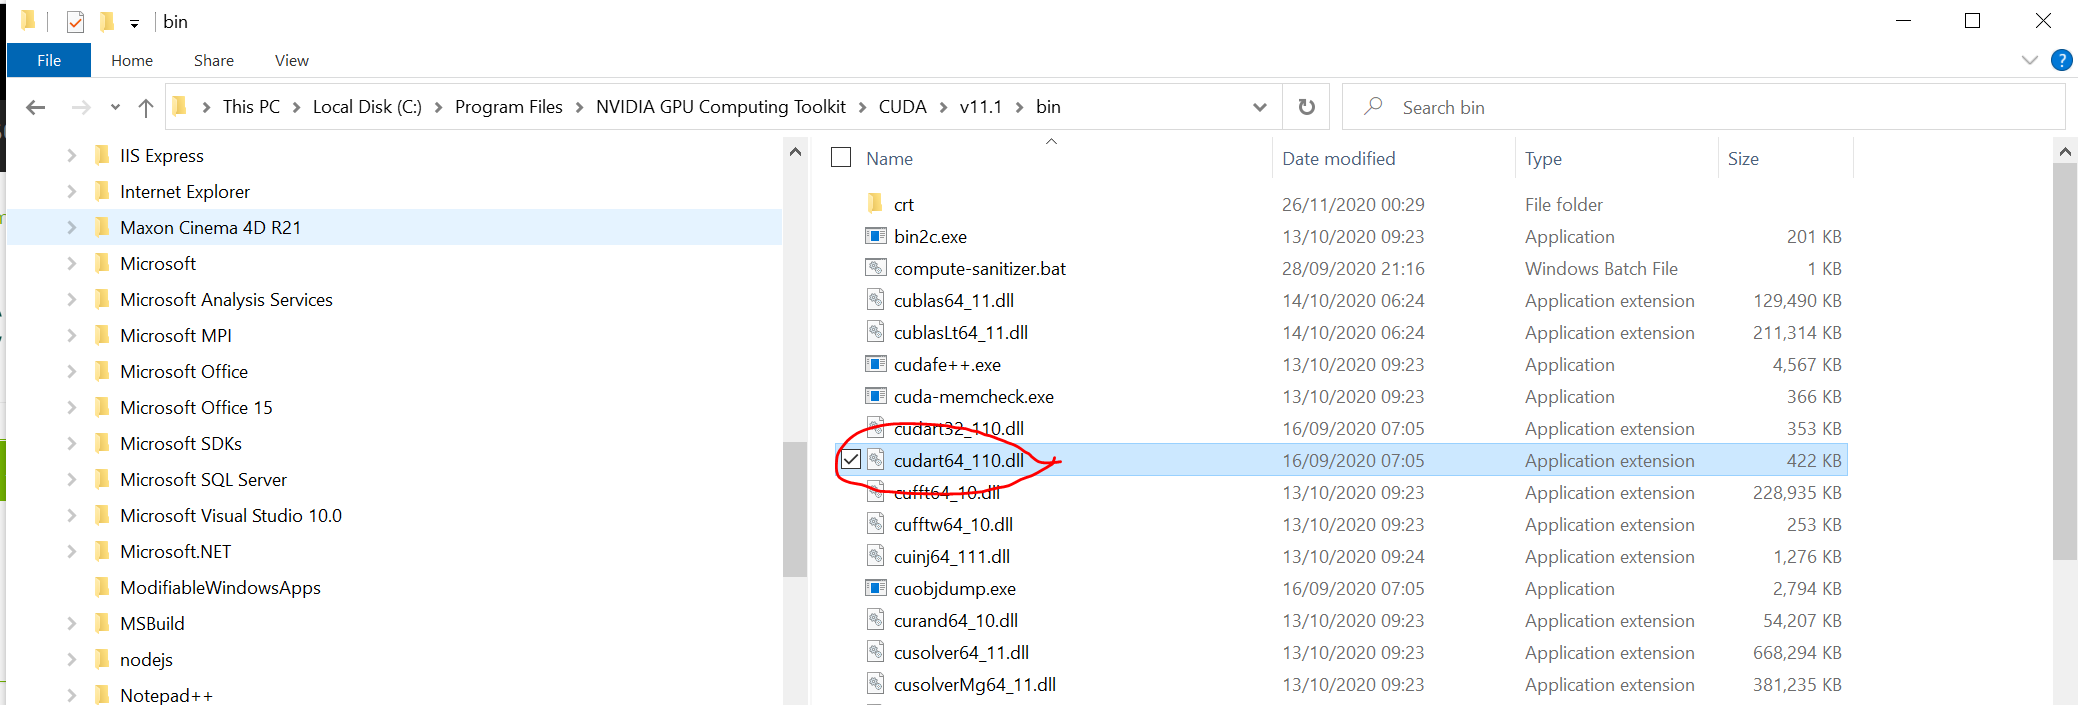Image resolution: width=2078 pixels, height=705 pixels.
Task: Click the Forward navigation arrow
Action: click(x=81, y=107)
